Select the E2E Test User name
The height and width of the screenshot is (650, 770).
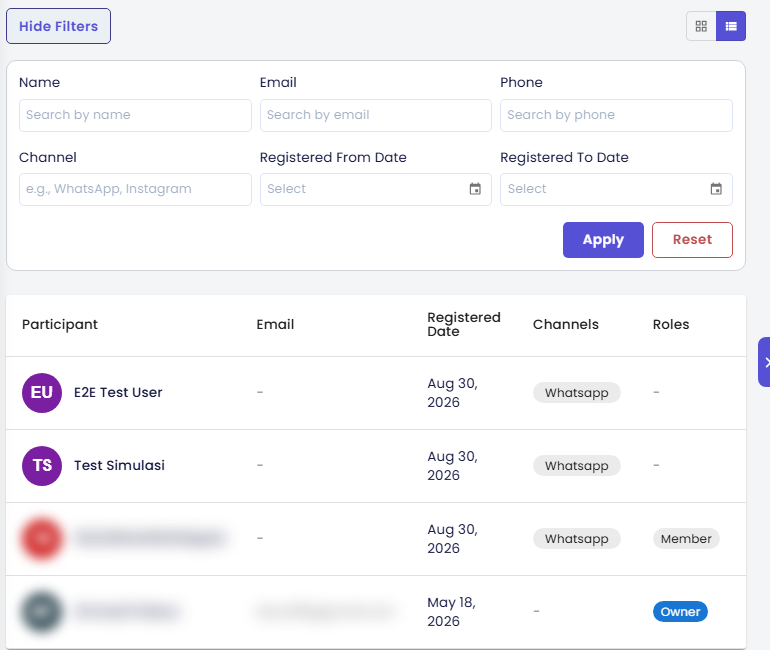tap(118, 393)
